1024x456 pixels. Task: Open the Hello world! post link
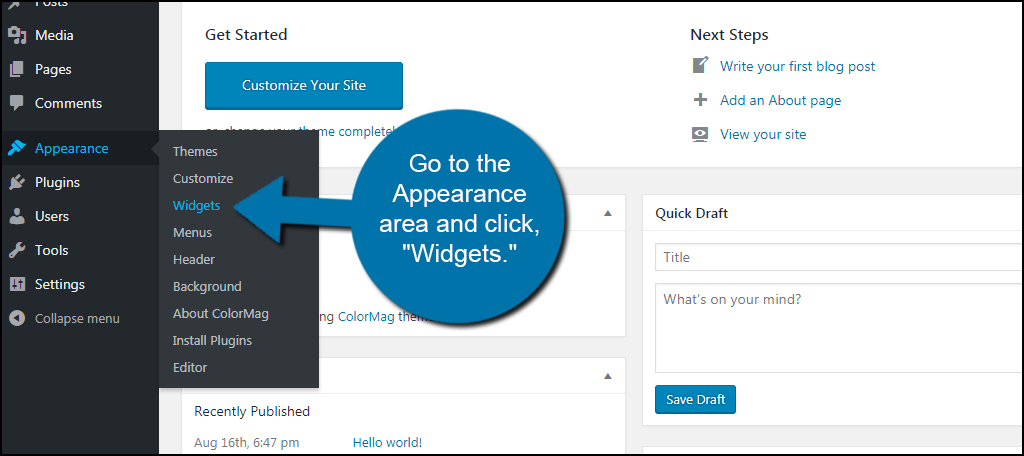(x=387, y=442)
